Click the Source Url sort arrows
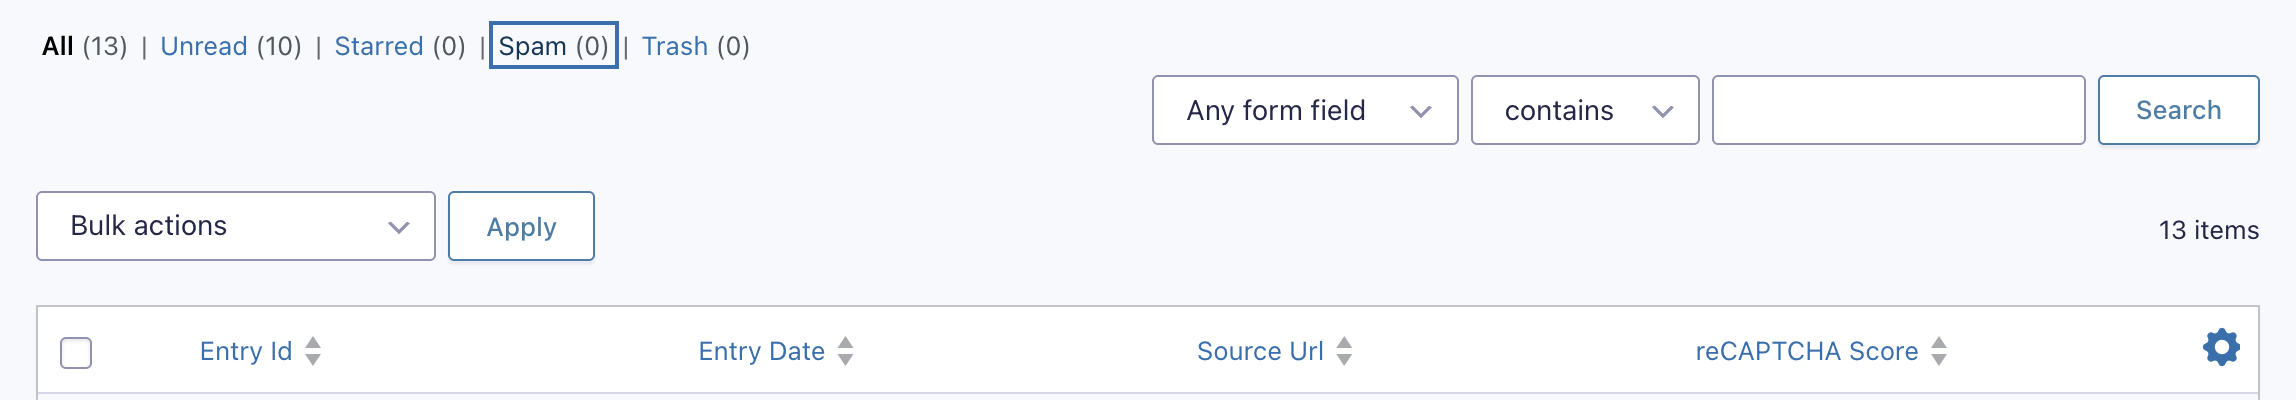The image size is (2296, 400). click(1344, 351)
